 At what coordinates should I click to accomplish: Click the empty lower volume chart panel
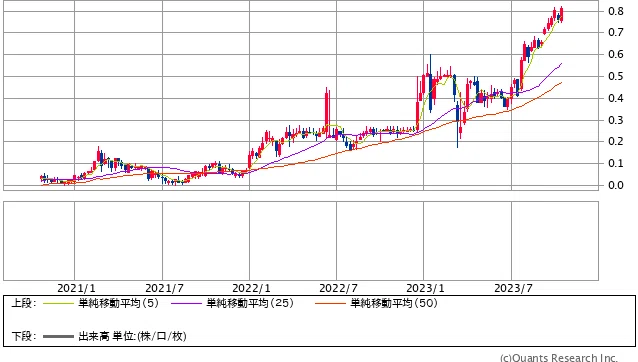301,241
